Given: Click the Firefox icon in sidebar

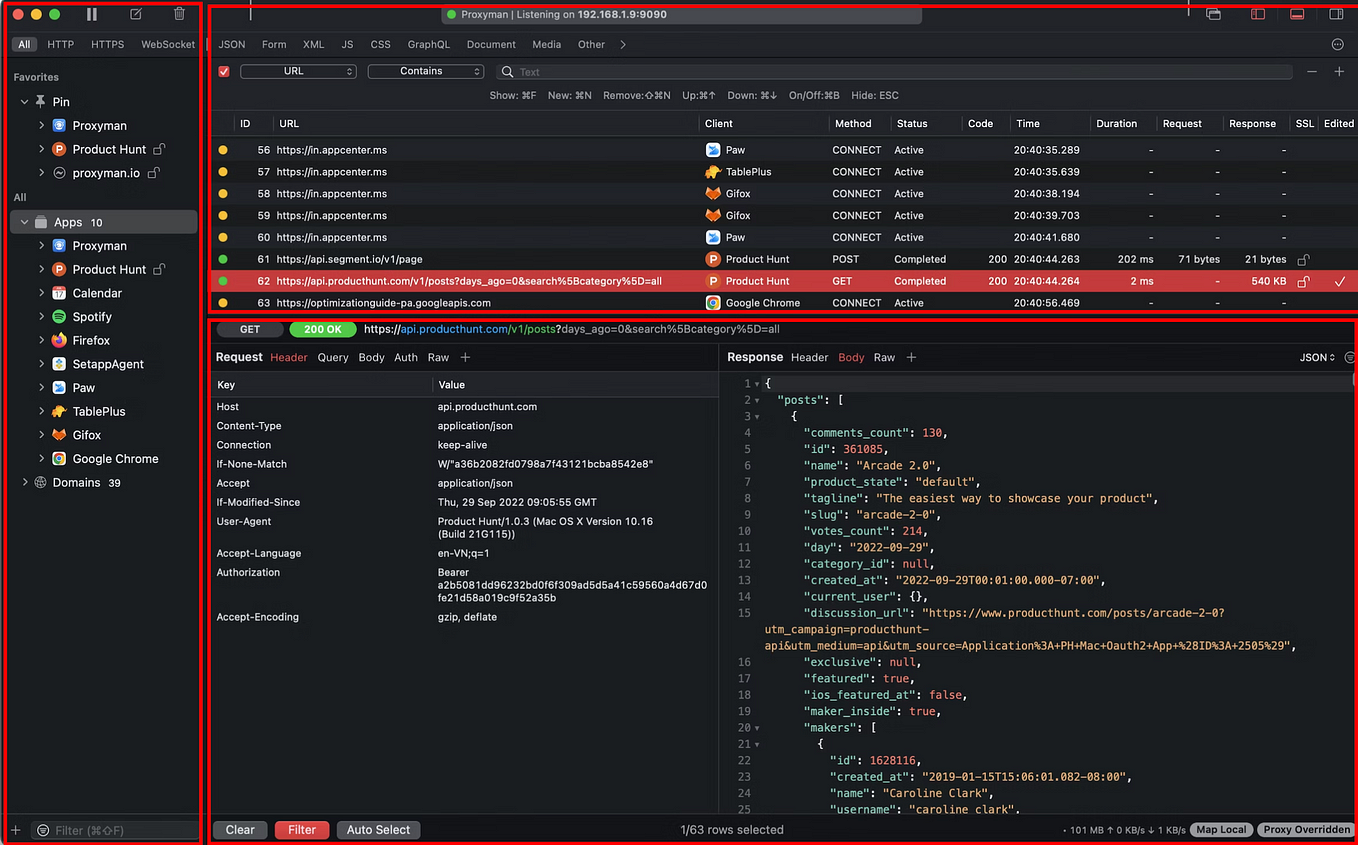Looking at the screenshot, I should pos(59,340).
